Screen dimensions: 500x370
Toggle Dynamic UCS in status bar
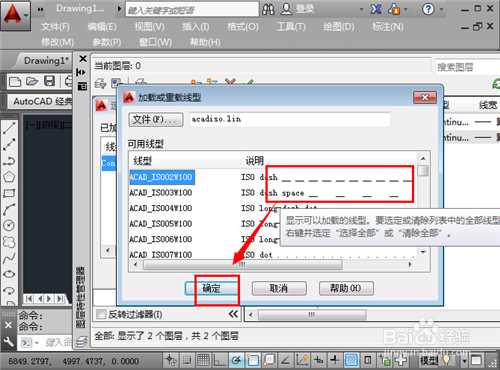pos(302,360)
